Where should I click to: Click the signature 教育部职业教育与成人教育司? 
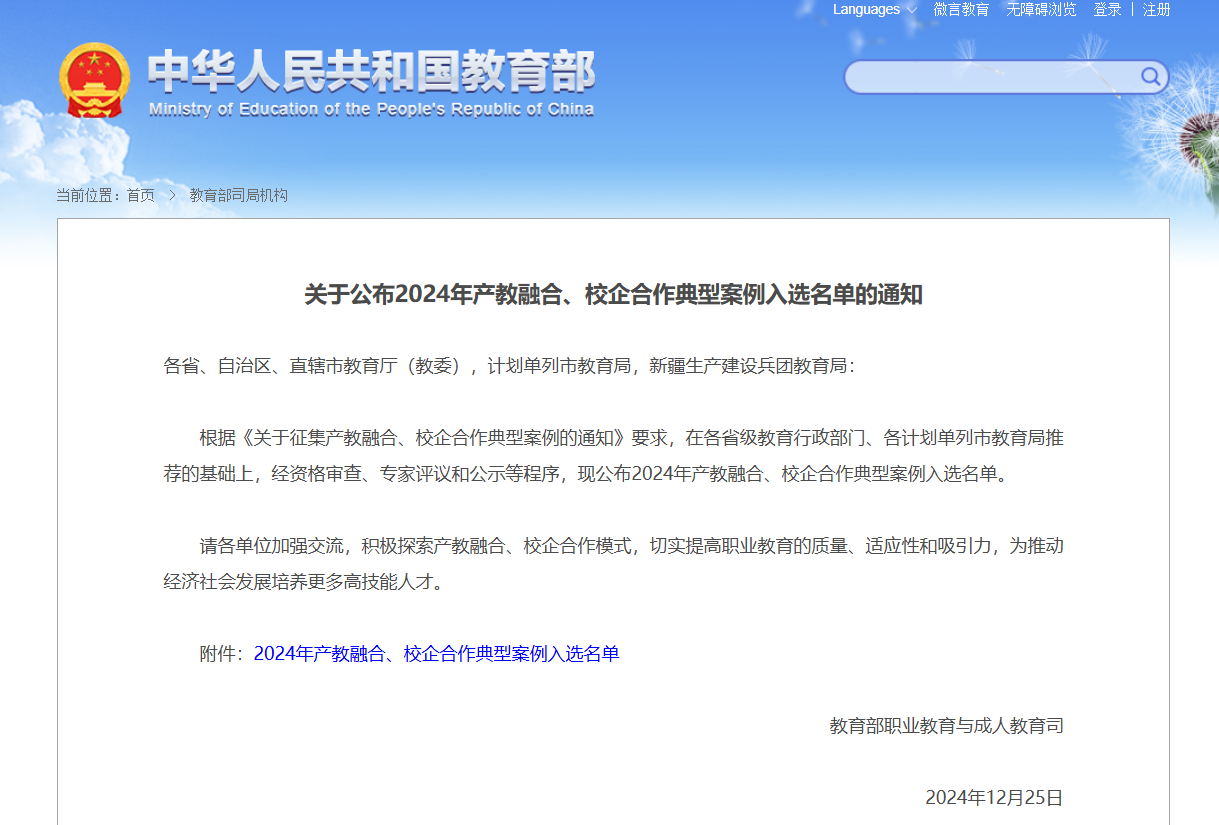[x=946, y=726]
